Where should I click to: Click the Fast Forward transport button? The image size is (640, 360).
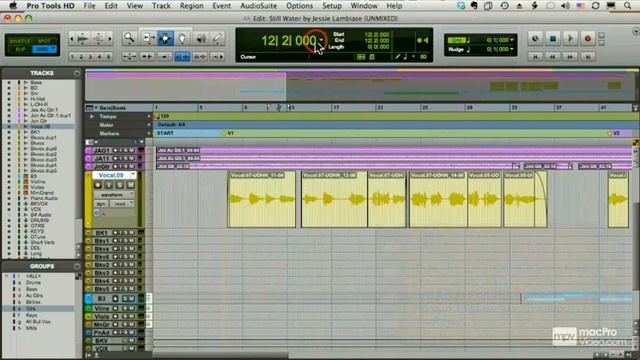pos(570,57)
